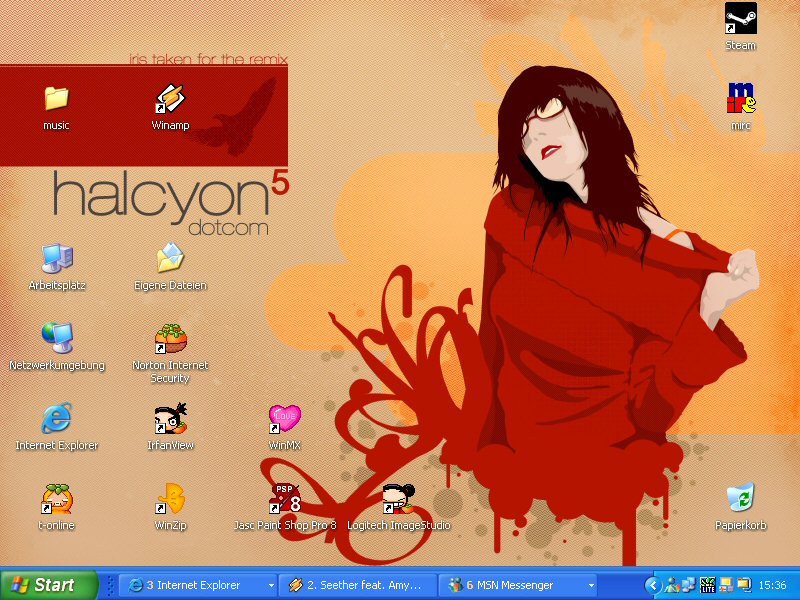The width and height of the screenshot is (800, 600).
Task: Click the Netzwerkumgebung icon
Action: (57, 338)
